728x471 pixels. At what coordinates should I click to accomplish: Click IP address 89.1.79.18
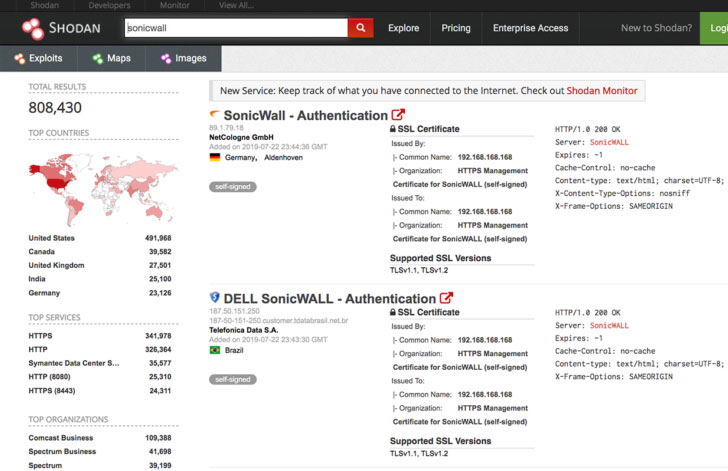(226, 128)
